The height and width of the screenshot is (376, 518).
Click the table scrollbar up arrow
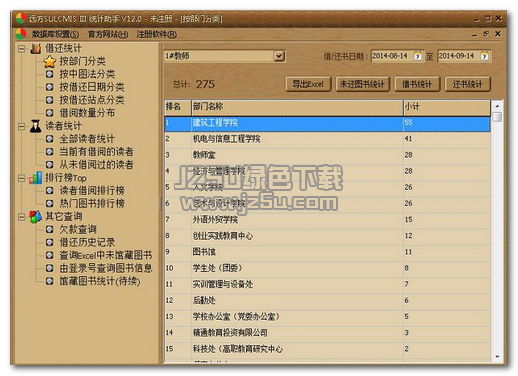[497, 106]
